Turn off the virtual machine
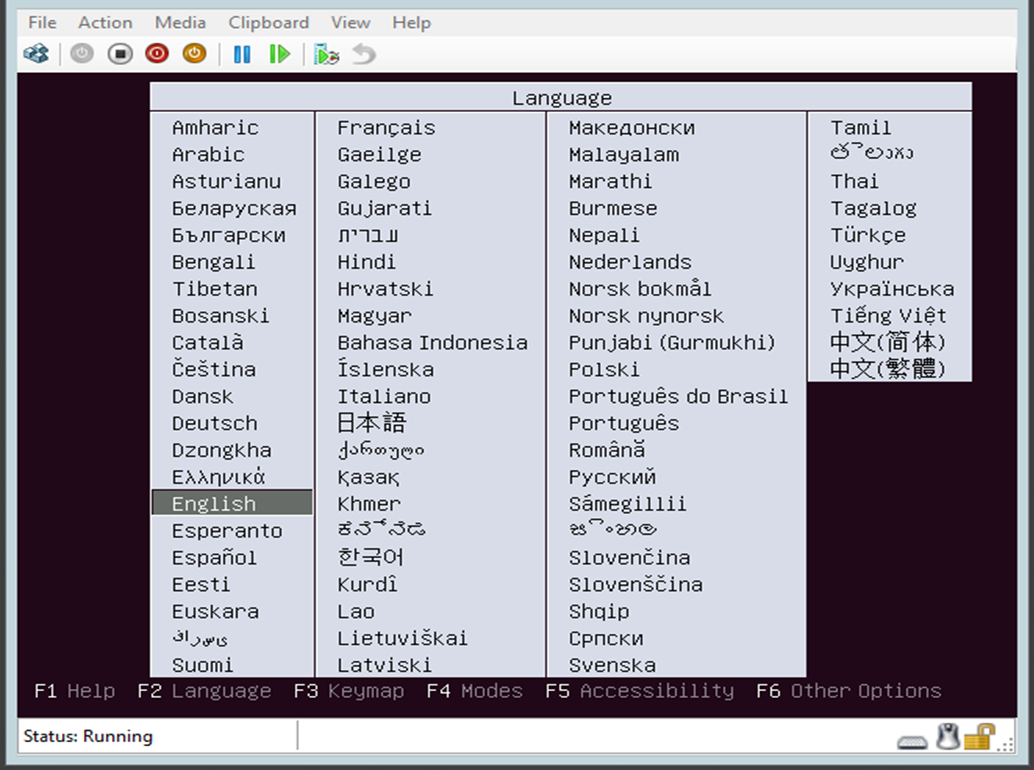 pyautogui.click(x=120, y=53)
